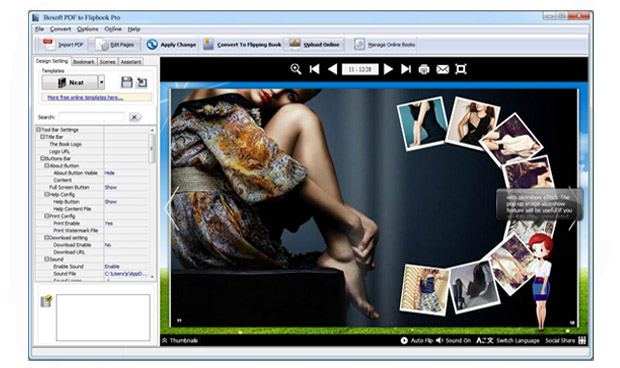This screenshot has width=620, height=368.
Task: Go to the last page button
Action: point(406,69)
